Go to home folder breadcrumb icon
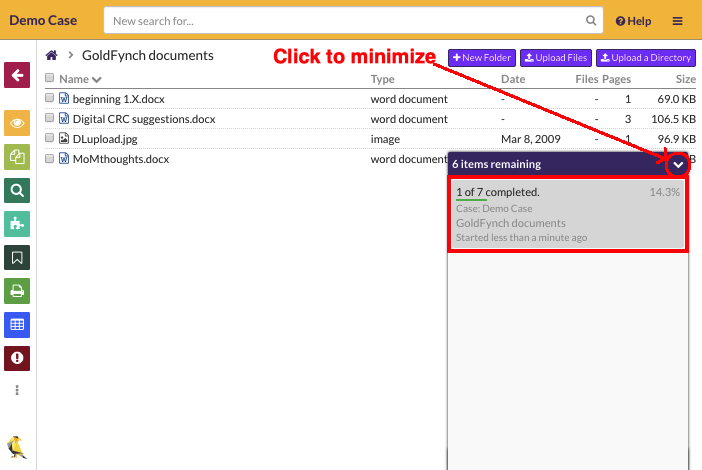The height and width of the screenshot is (470, 702). 51,56
